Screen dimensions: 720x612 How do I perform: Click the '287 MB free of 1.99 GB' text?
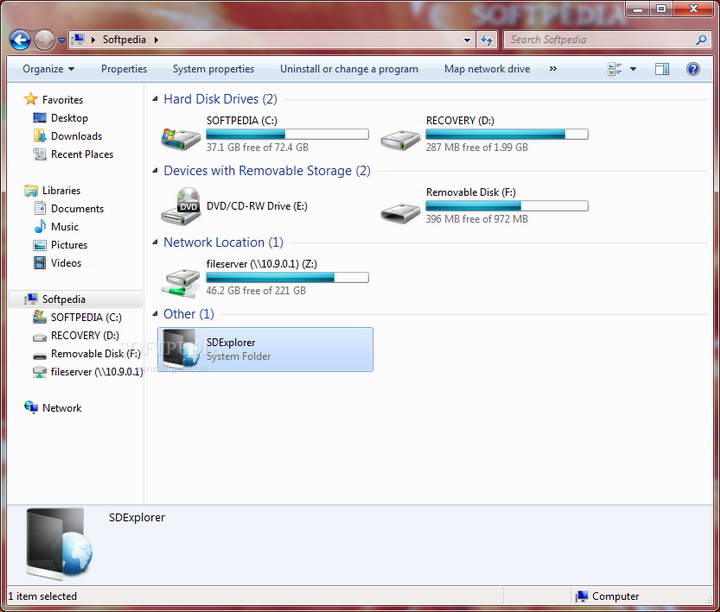477,147
